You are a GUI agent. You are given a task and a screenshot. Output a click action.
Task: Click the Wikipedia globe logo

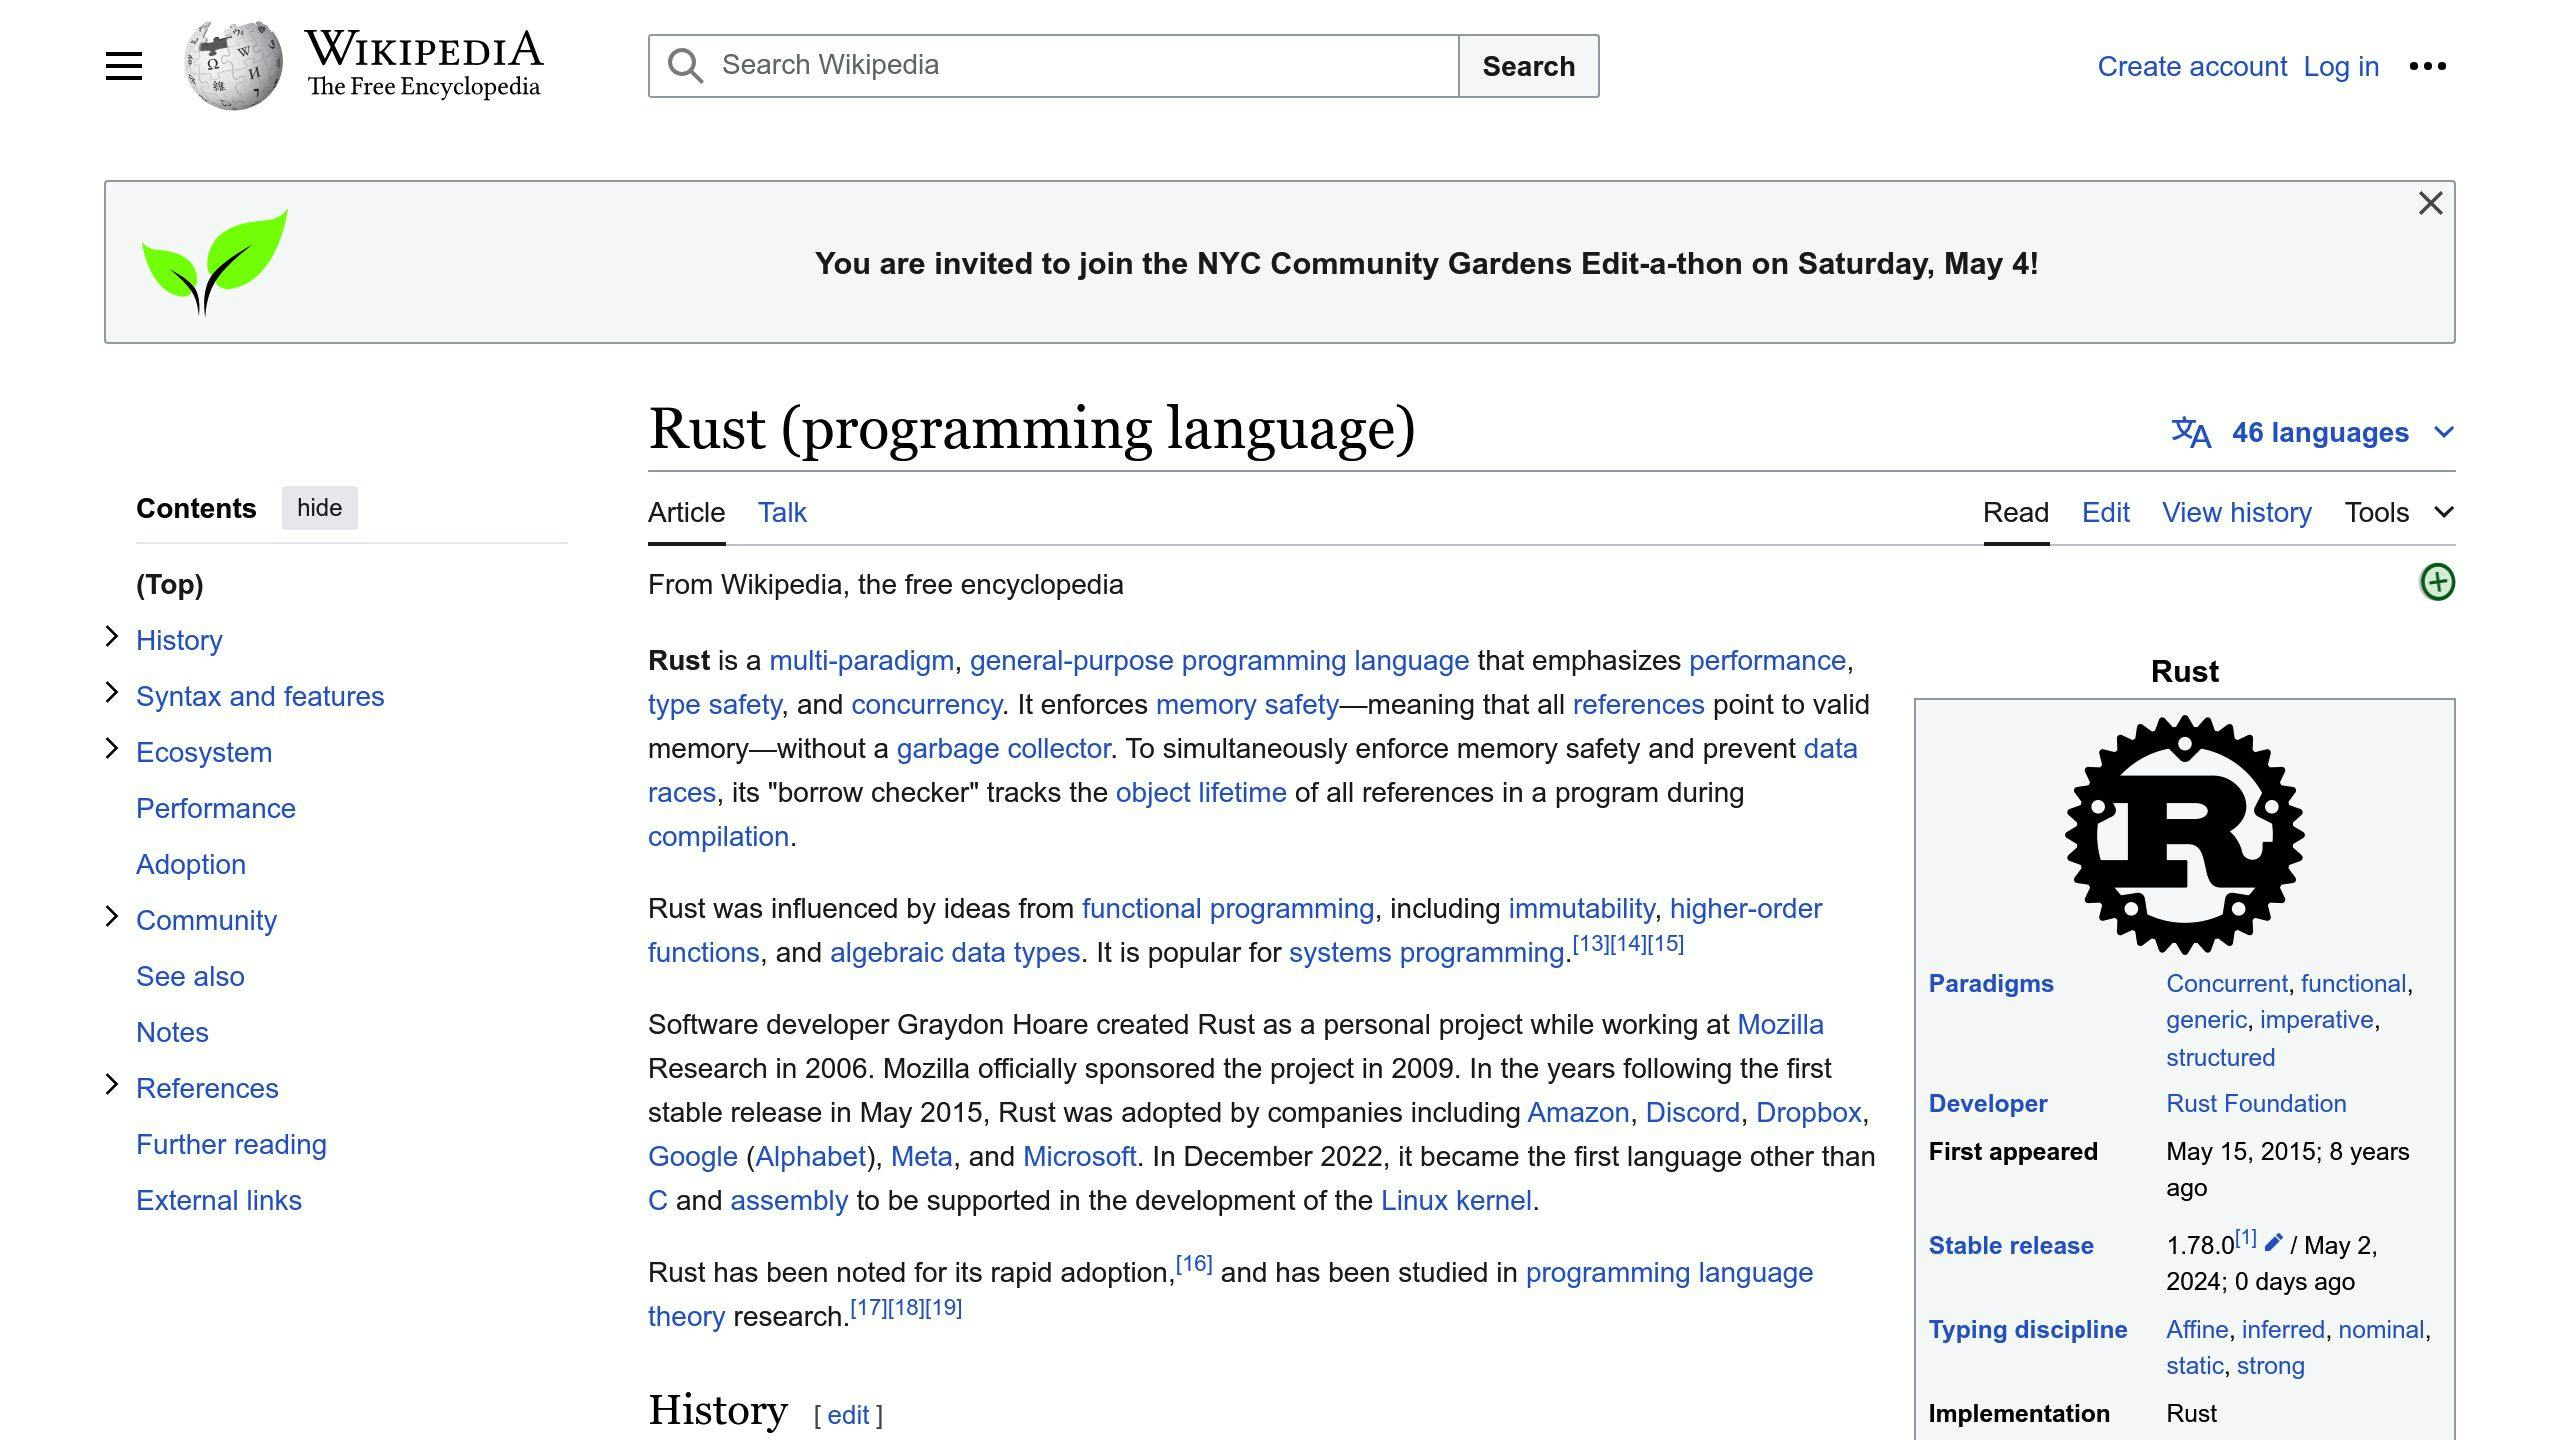pos(233,66)
